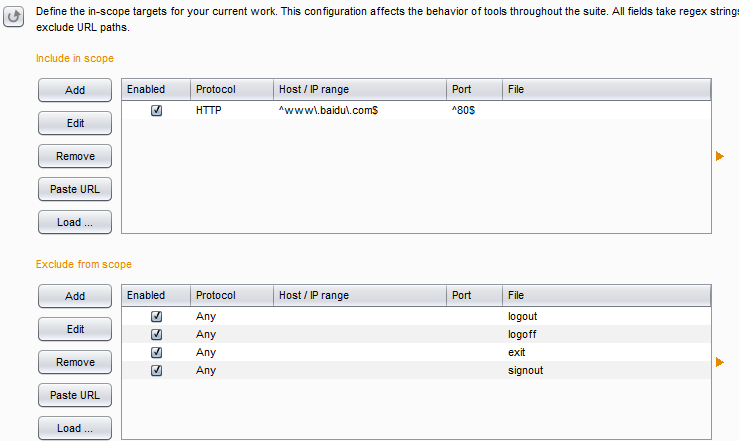This screenshot has width=739, height=441.
Task: Load include scope rules from file
Action: pos(75,222)
